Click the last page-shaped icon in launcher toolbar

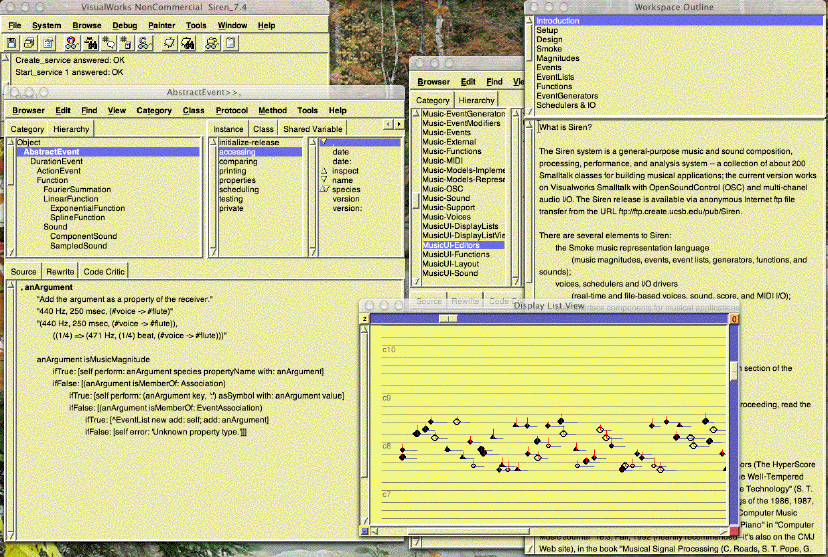(230, 43)
